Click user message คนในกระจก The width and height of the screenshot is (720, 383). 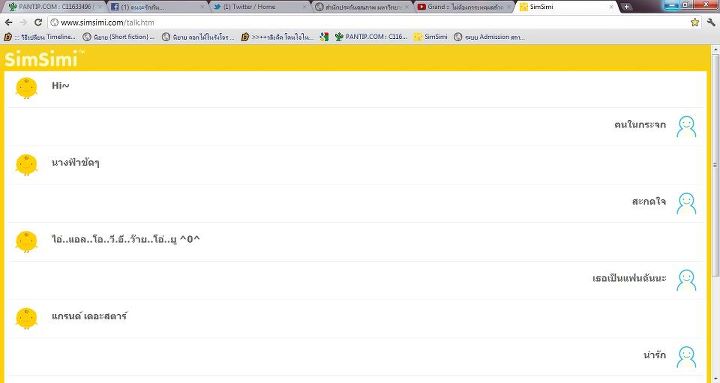640,124
